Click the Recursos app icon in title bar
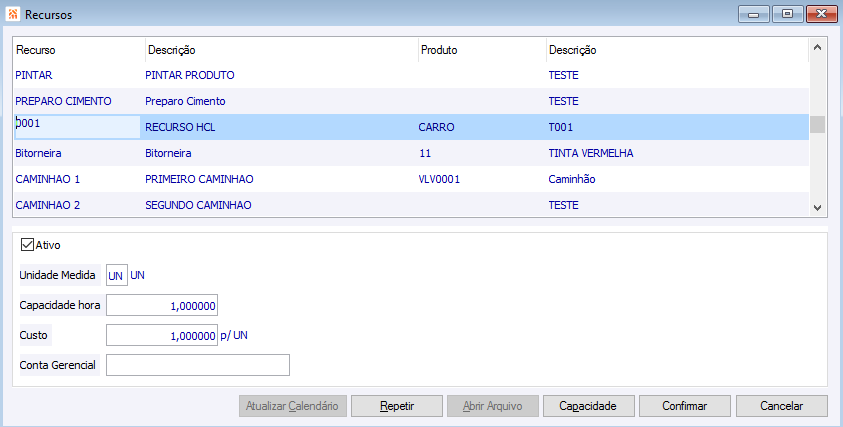The width and height of the screenshot is (843, 427). click(13, 14)
